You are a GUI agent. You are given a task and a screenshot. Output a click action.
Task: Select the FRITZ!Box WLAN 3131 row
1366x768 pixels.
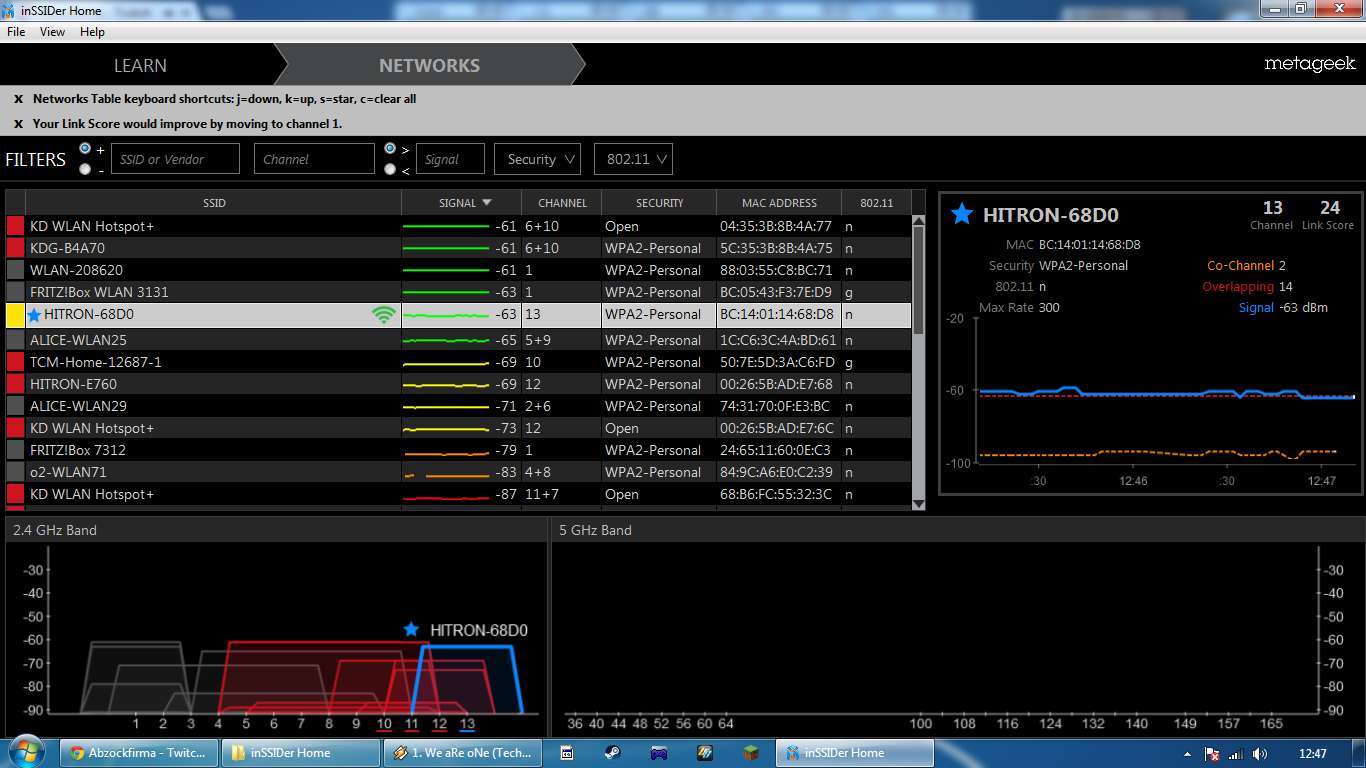(x=459, y=292)
